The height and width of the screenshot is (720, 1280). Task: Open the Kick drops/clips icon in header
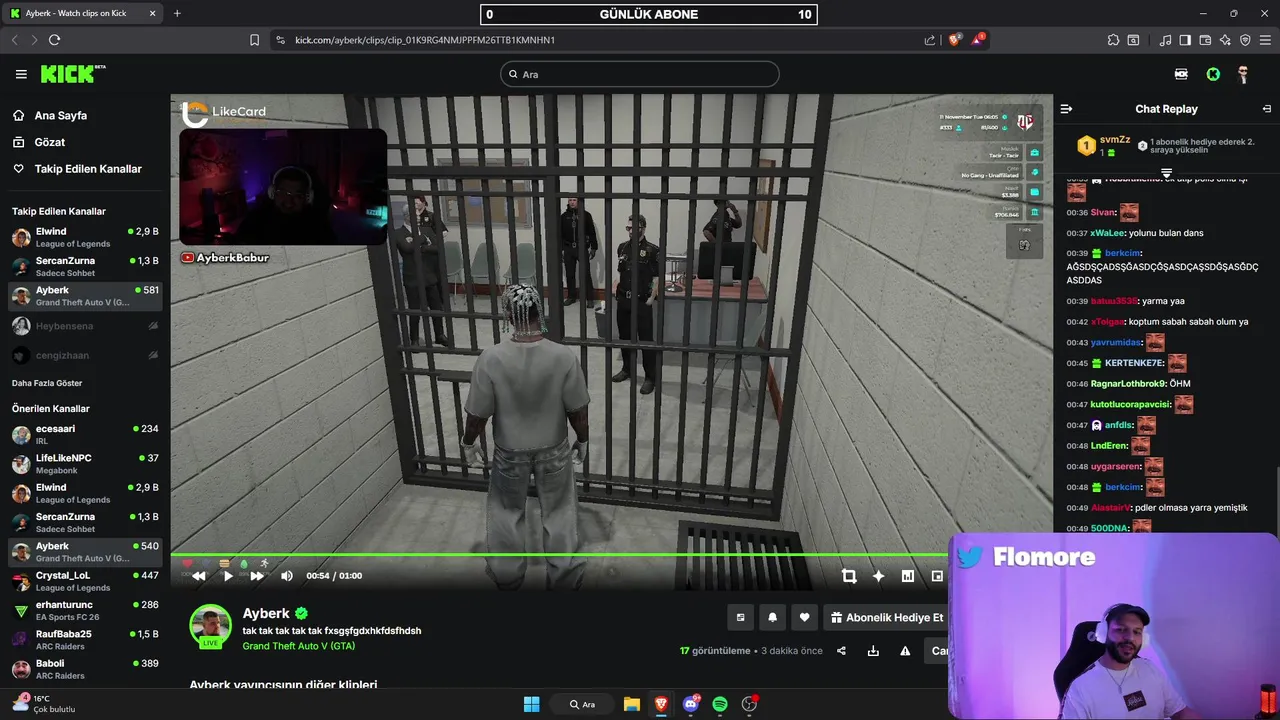point(1181,74)
